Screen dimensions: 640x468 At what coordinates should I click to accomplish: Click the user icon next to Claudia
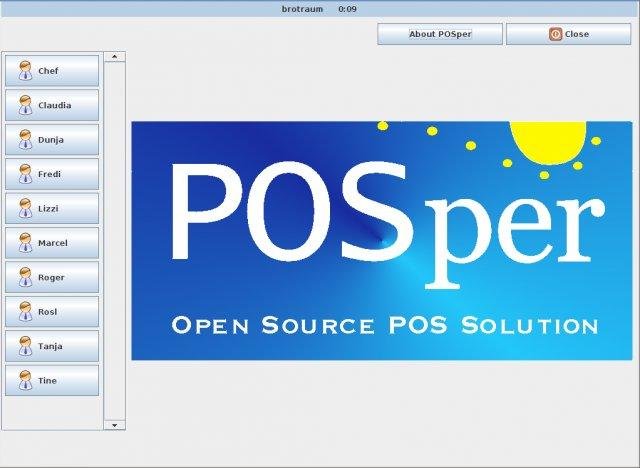(25, 105)
